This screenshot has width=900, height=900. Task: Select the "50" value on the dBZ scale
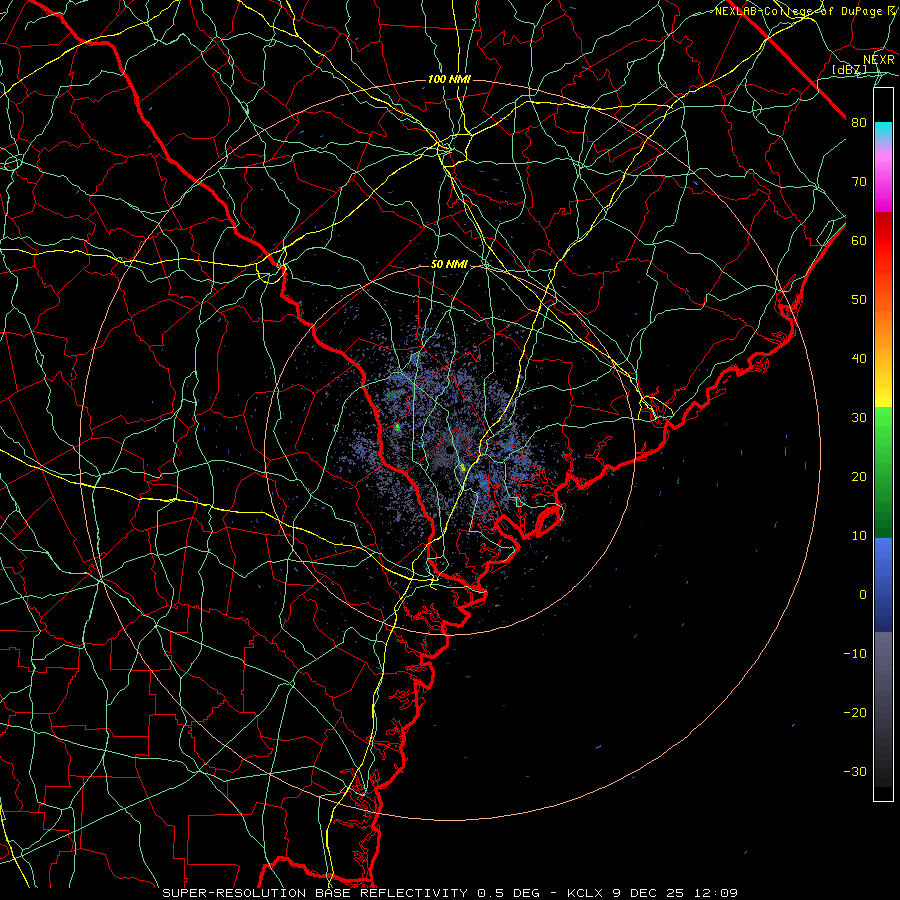859,300
